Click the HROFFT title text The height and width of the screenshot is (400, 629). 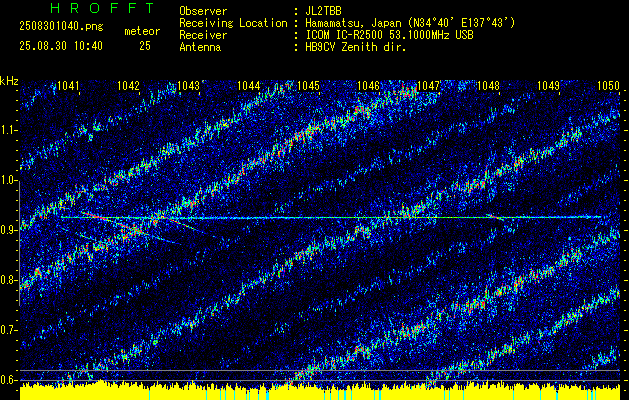click(x=103, y=8)
